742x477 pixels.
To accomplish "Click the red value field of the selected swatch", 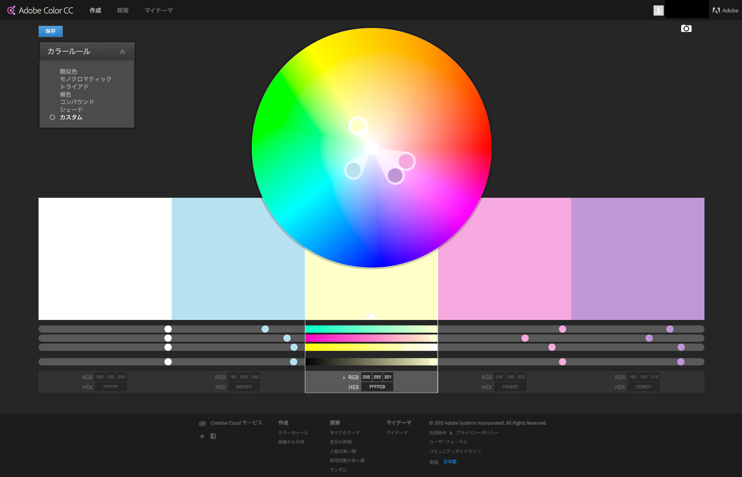I will (366, 377).
